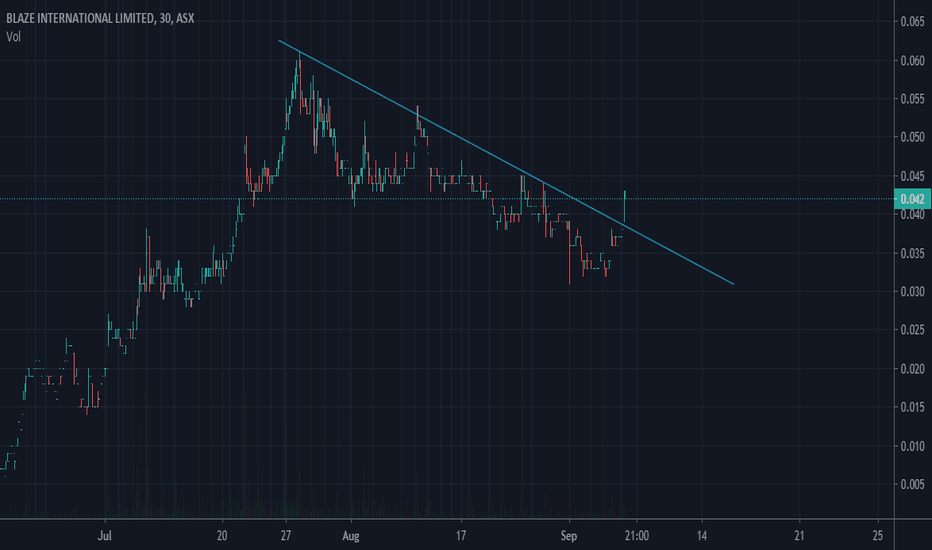Click the 0.055 price axis label

click(912, 99)
